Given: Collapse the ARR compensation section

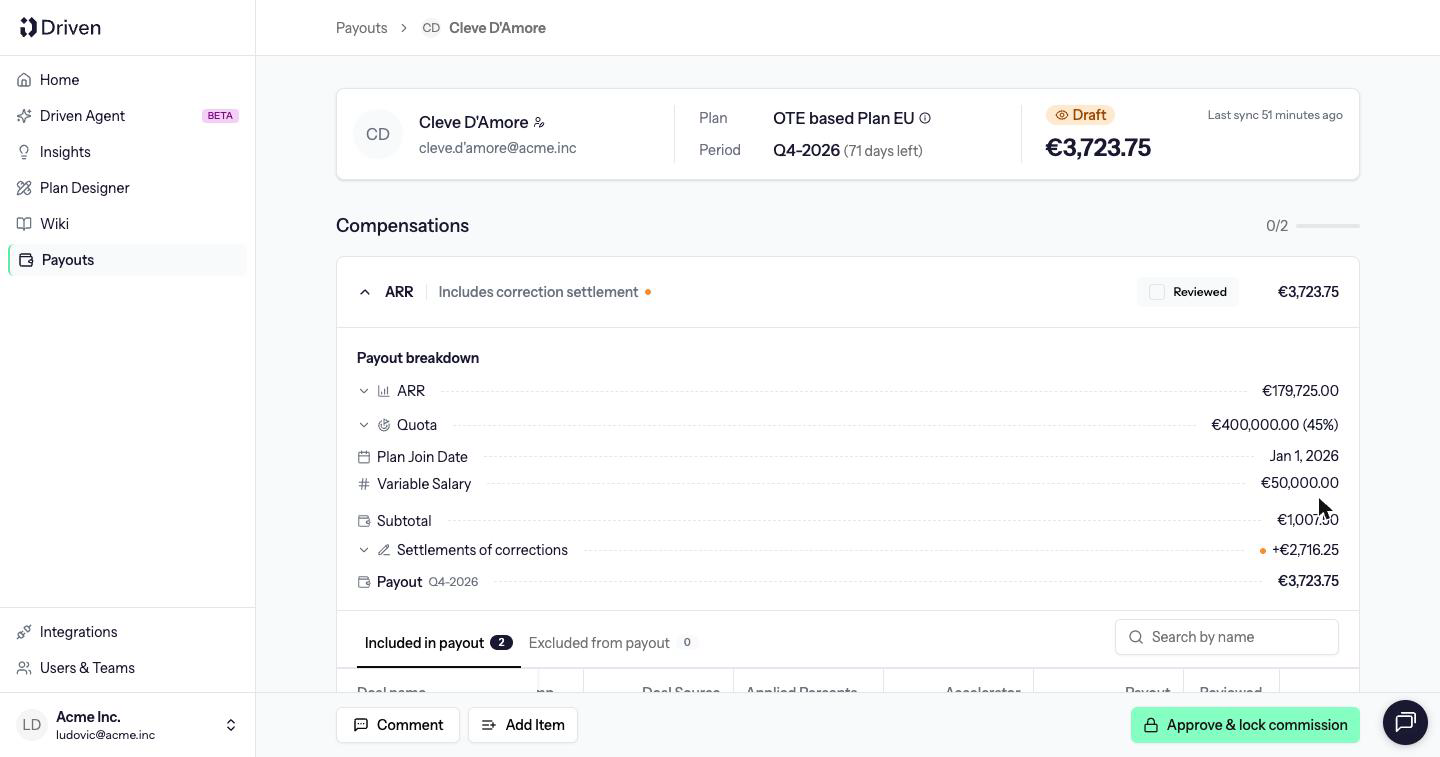Looking at the screenshot, I should click(x=365, y=292).
